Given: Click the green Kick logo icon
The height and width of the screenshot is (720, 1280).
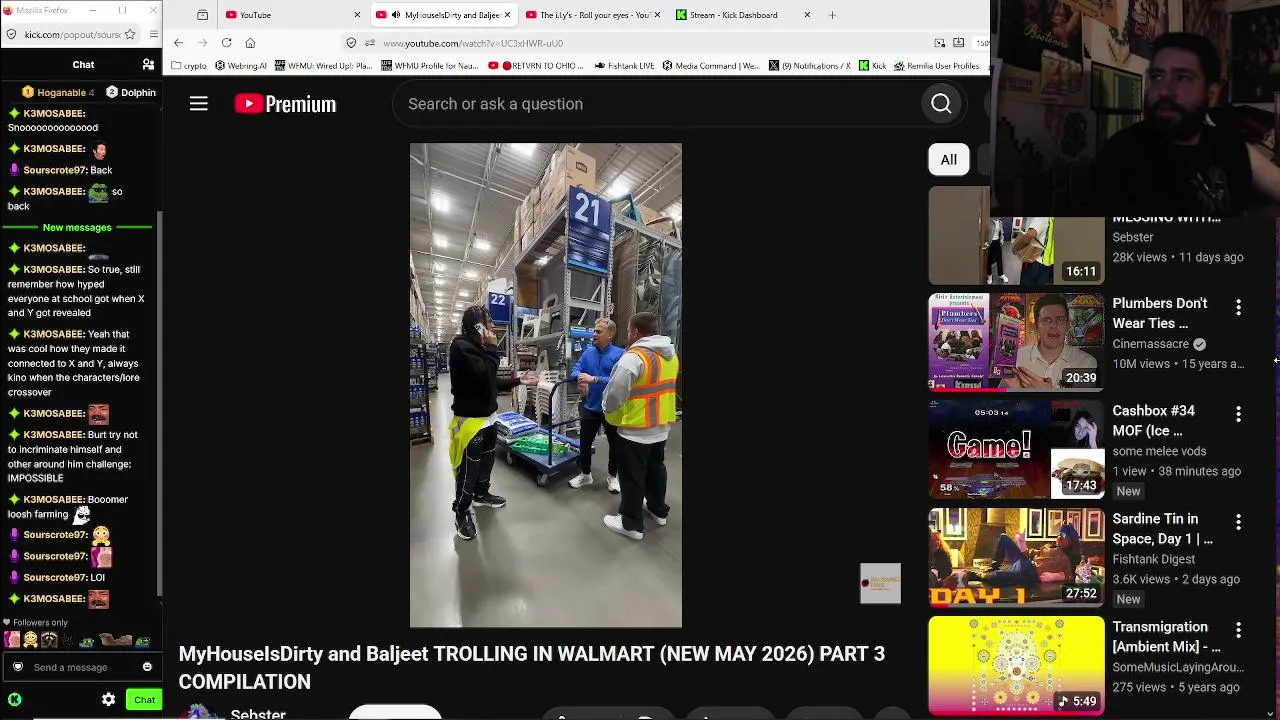Looking at the screenshot, I should point(15,700).
